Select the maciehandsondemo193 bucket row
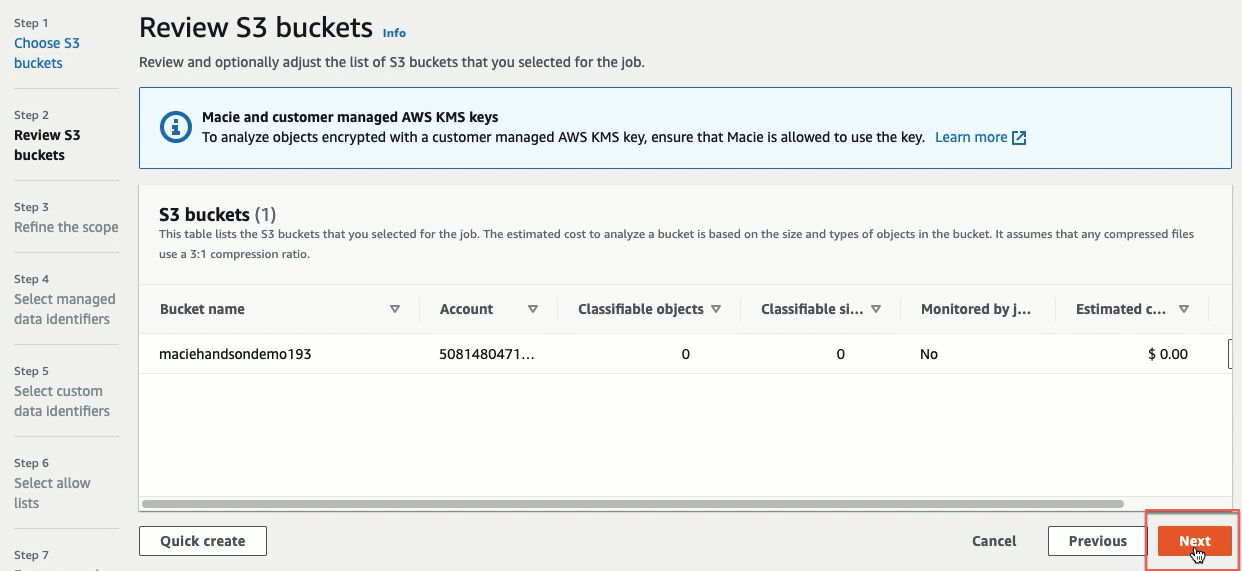The height and width of the screenshot is (571, 1242). tap(685, 354)
